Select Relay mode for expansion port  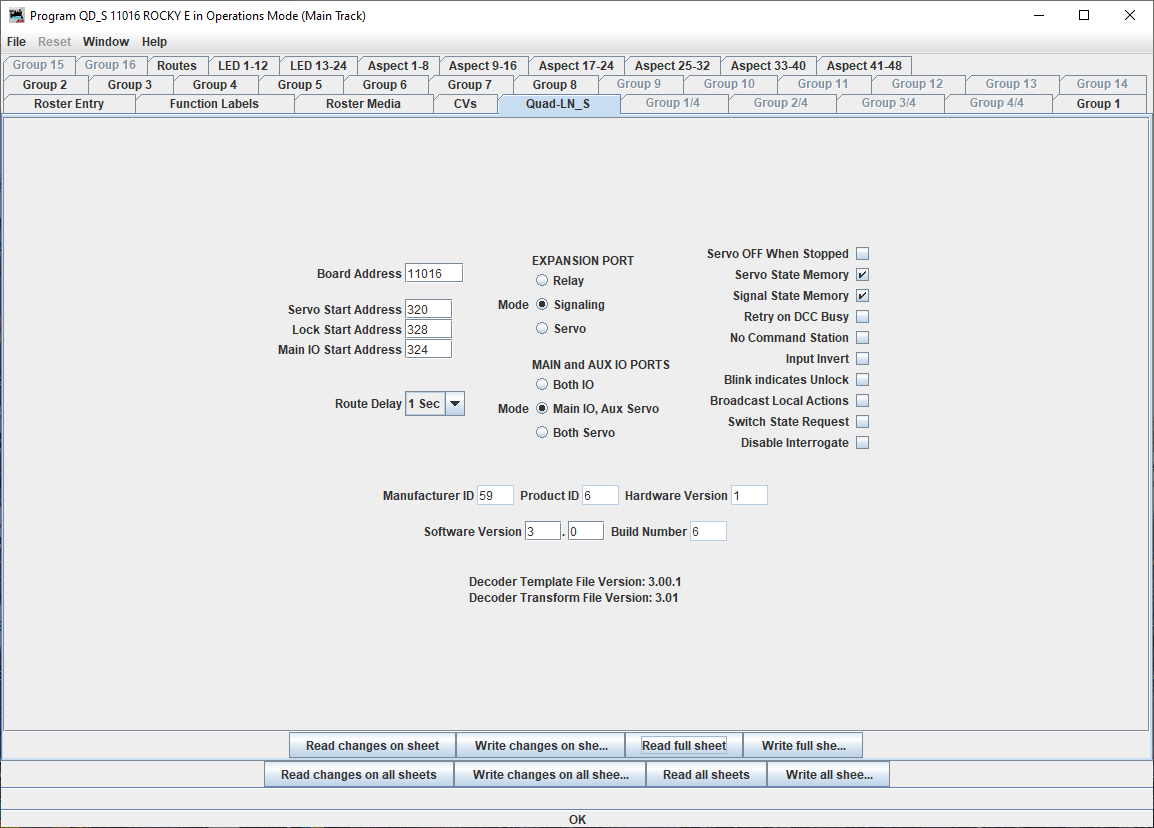tap(542, 281)
